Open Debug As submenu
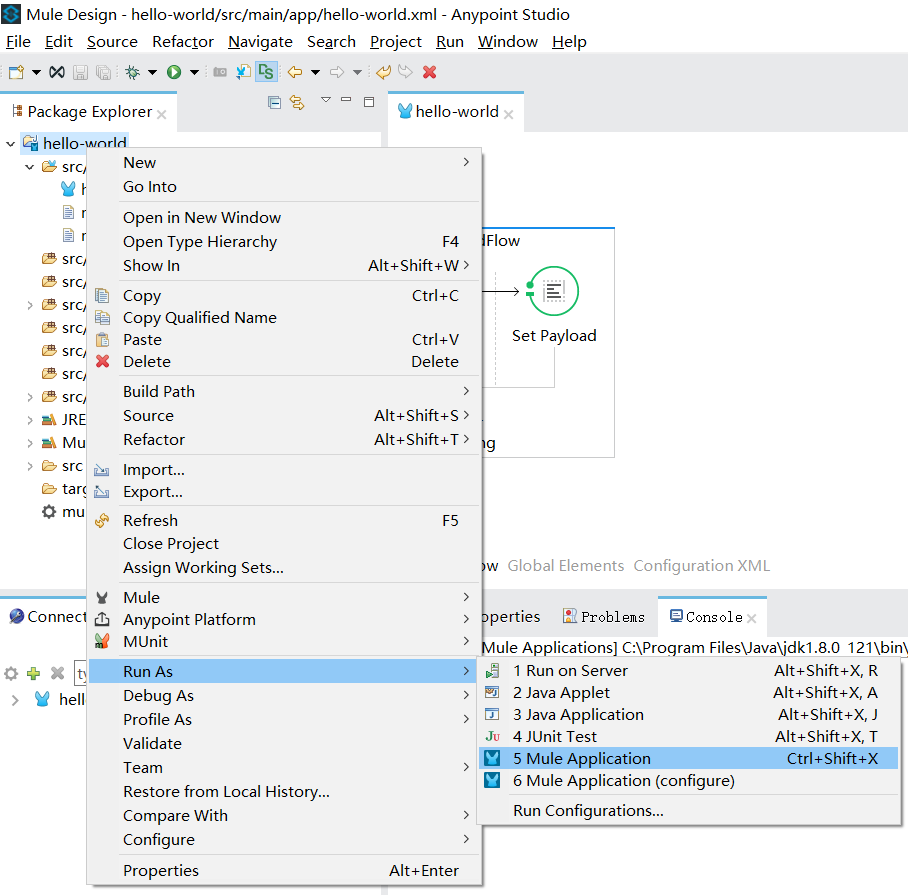 (x=285, y=695)
